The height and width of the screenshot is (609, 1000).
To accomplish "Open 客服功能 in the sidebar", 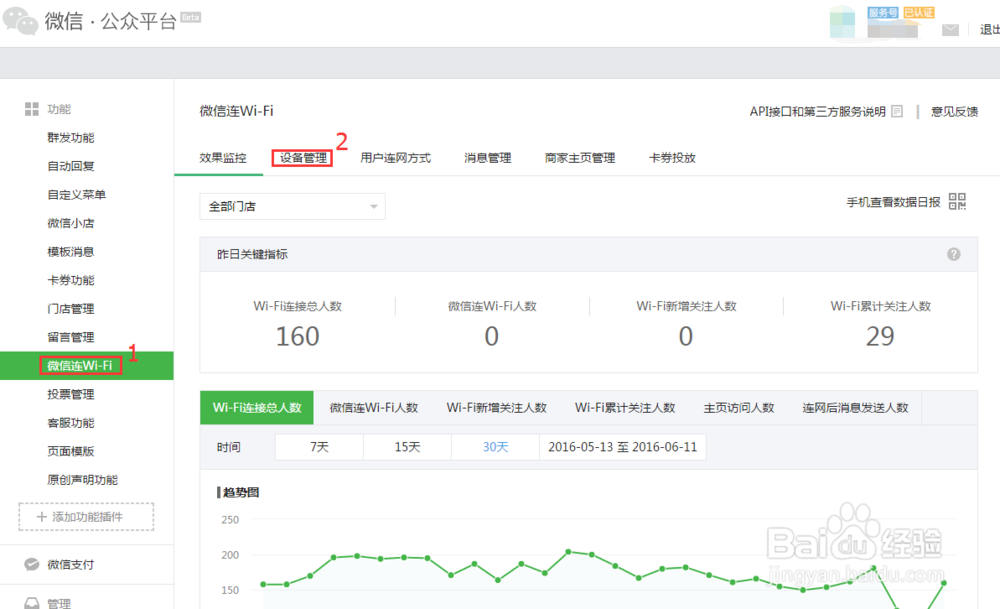I will click(71, 423).
